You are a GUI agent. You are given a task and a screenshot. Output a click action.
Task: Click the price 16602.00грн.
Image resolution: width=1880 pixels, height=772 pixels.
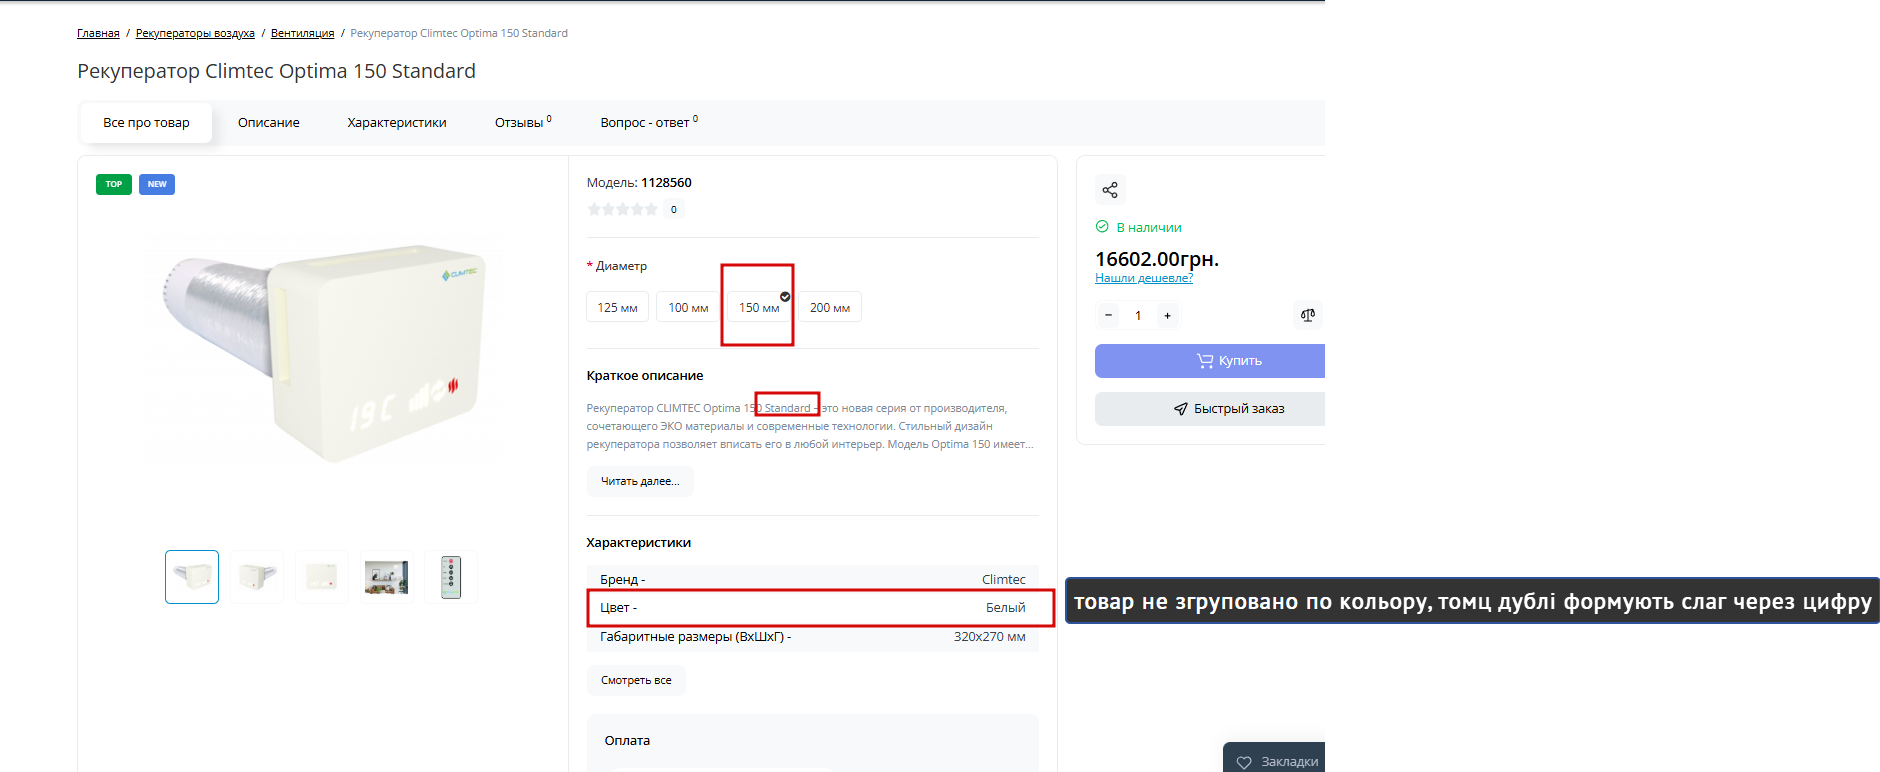[1157, 259]
